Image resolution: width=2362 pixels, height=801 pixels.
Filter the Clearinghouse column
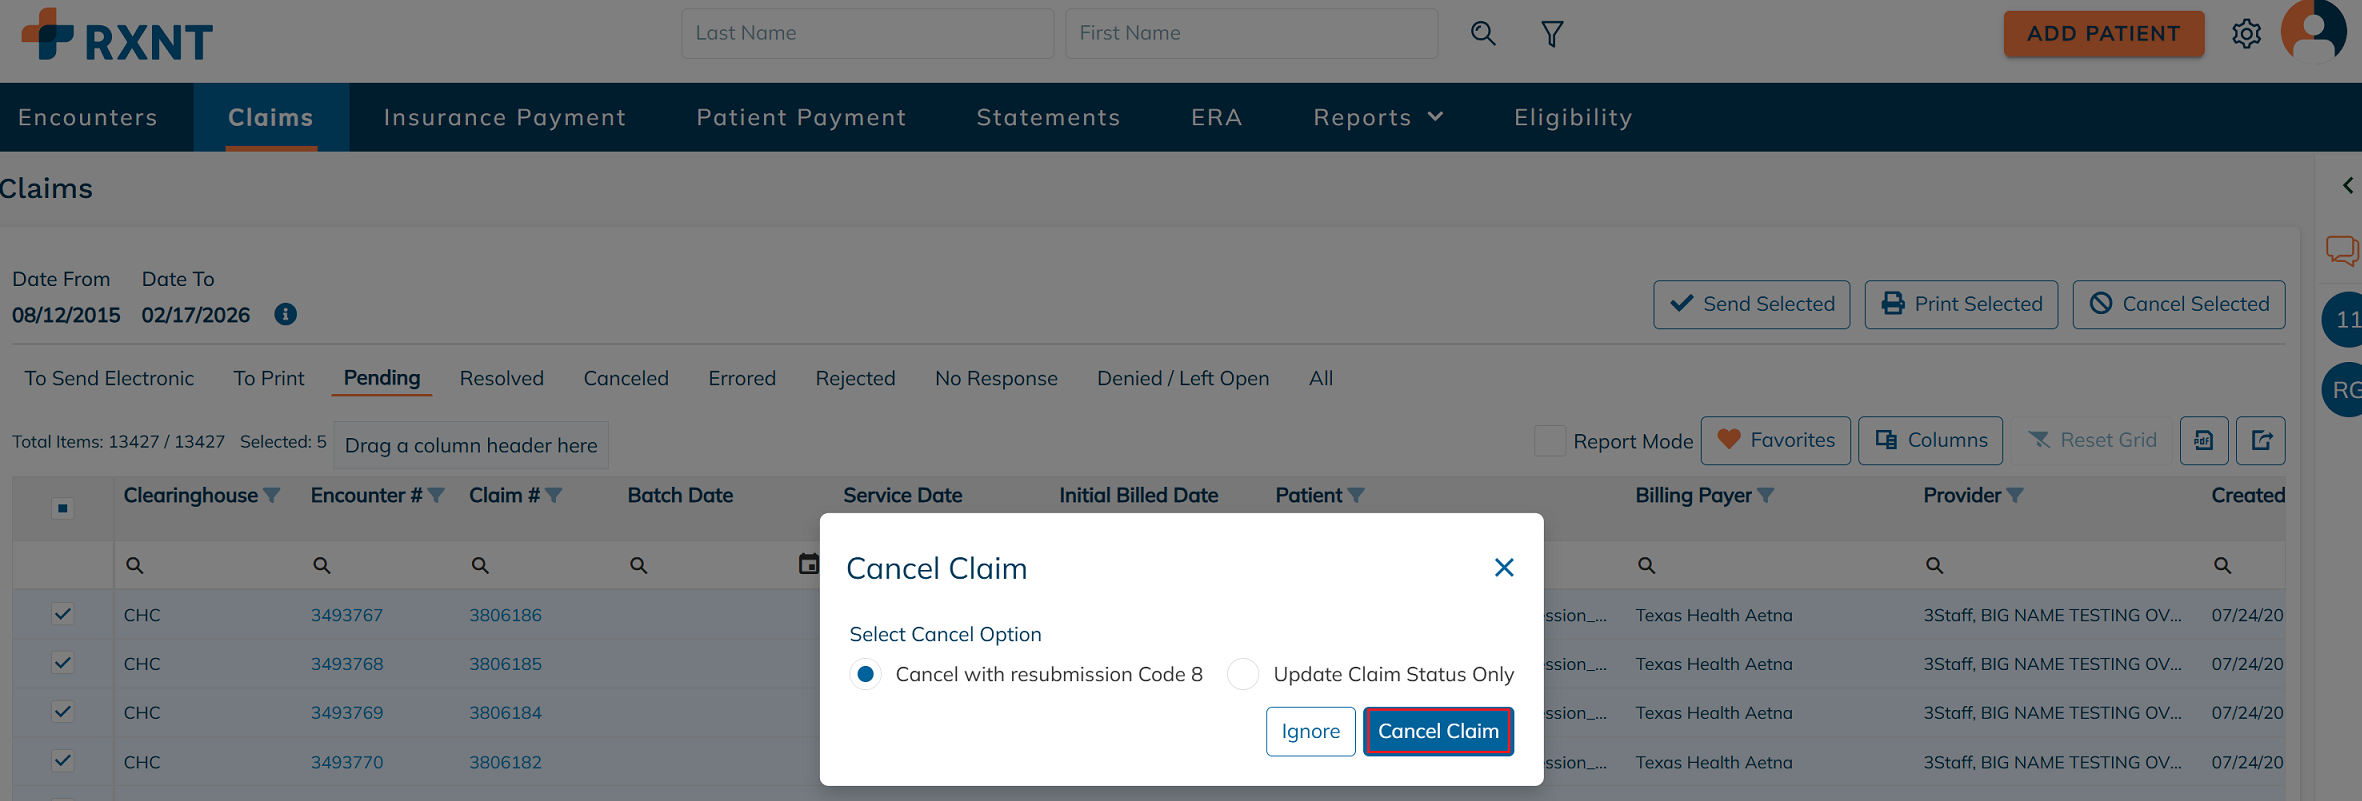[x=272, y=496]
